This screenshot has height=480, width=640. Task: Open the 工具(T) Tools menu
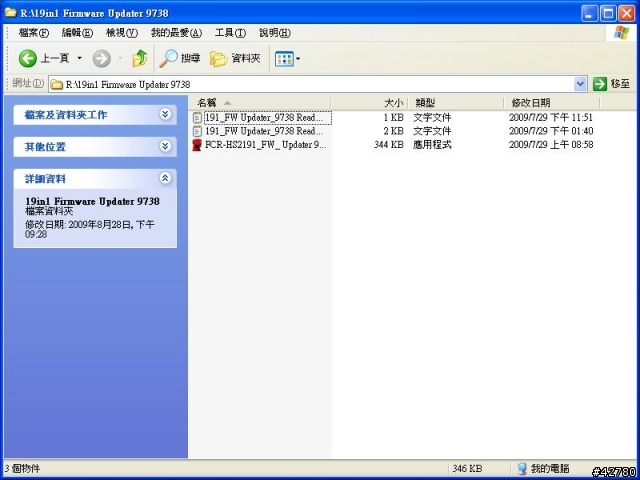click(231, 33)
